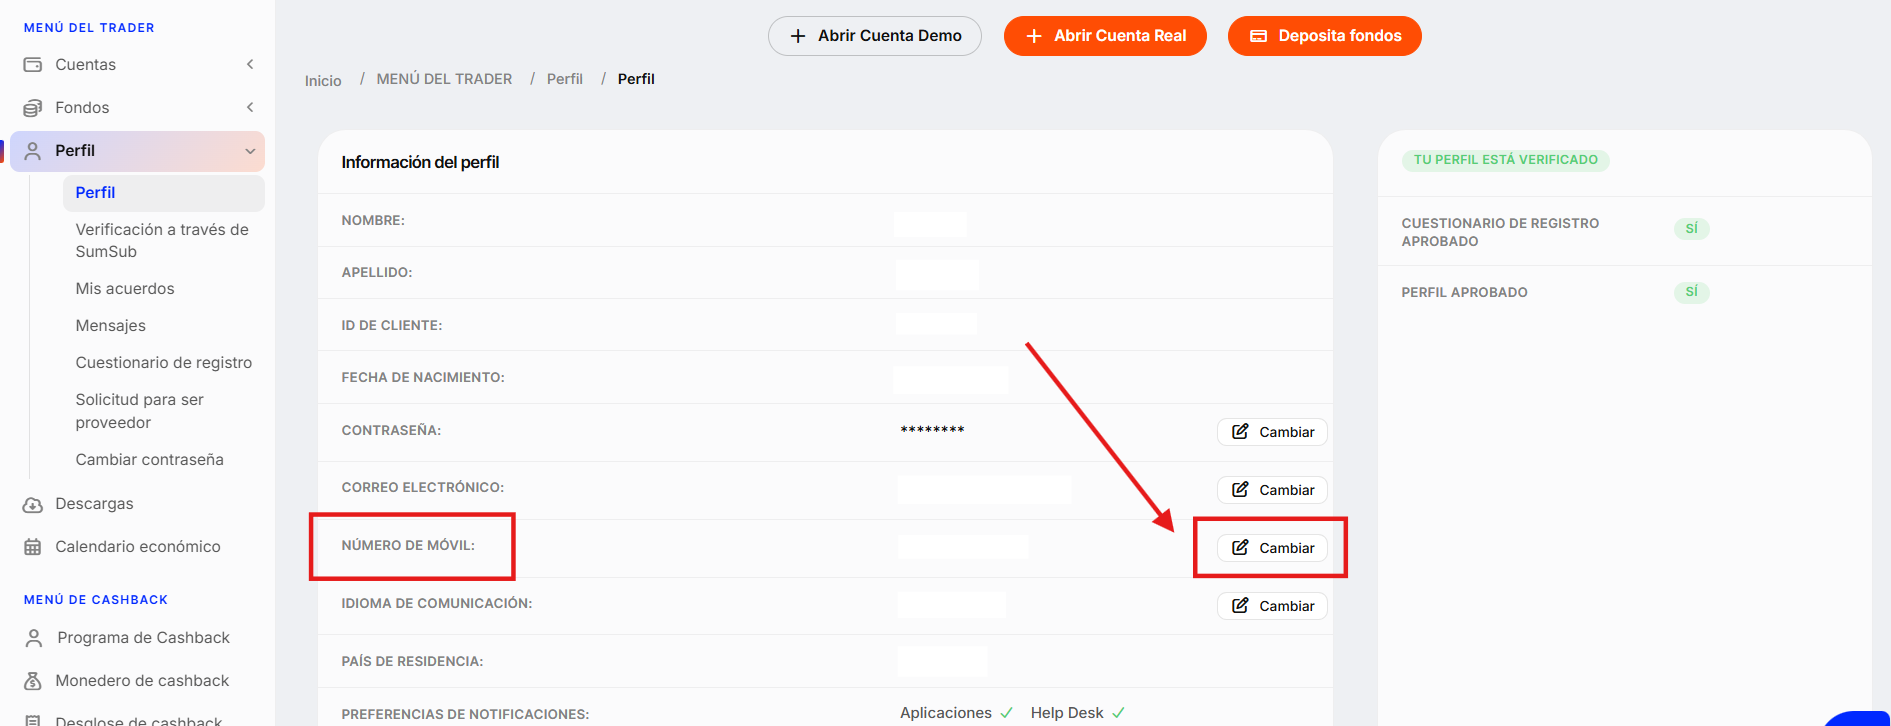Open Cuestionario de registro item
1891x726 pixels.
point(164,363)
